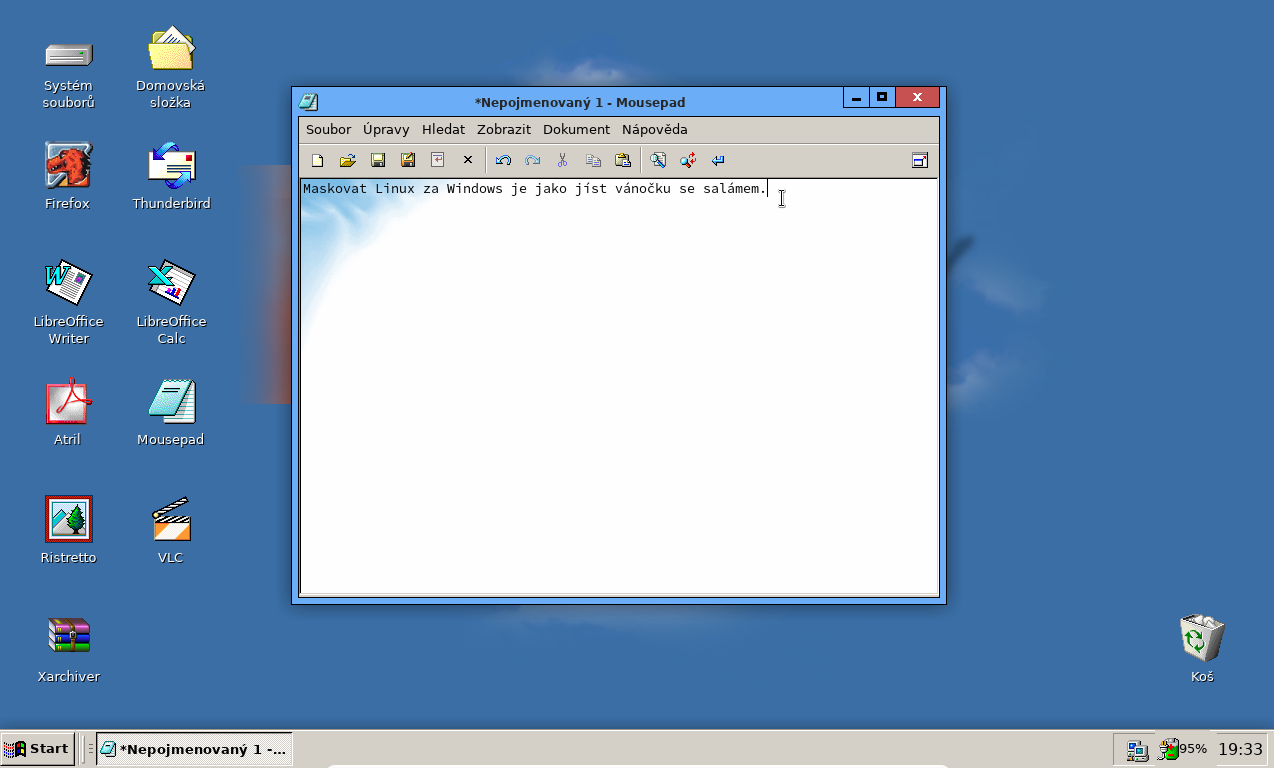Image resolution: width=1274 pixels, height=768 pixels.
Task: Select the Koš trash icon
Action: pyautogui.click(x=1202, y=649)
